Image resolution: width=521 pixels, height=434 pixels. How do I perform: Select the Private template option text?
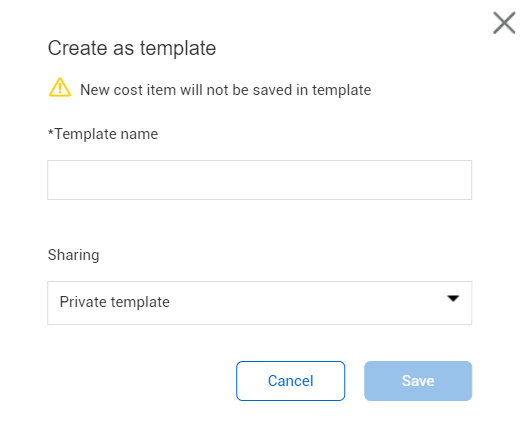[115, 302]
